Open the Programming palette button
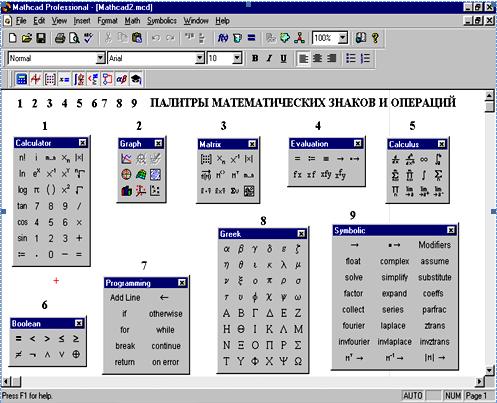This screenshot has height=403, width=497. coord(107,79)
